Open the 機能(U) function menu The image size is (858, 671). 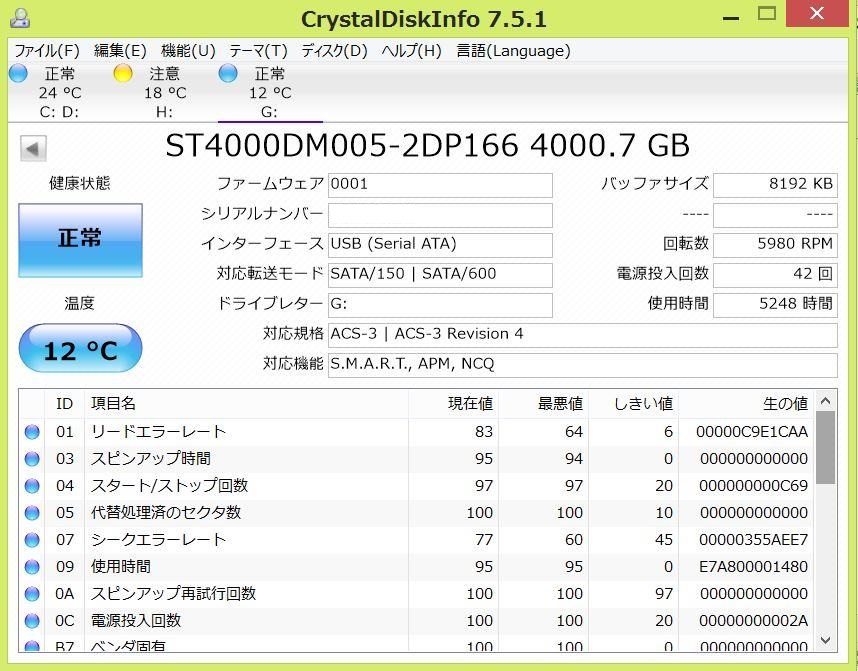[184, 50]
